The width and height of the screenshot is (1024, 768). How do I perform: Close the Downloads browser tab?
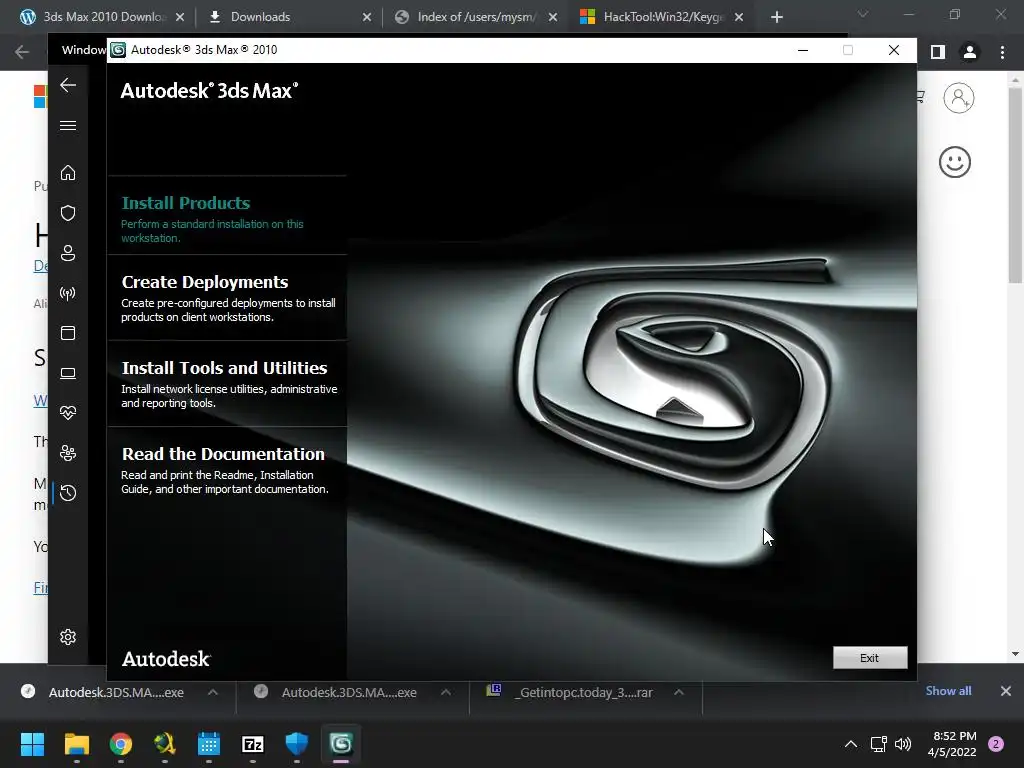366,17
